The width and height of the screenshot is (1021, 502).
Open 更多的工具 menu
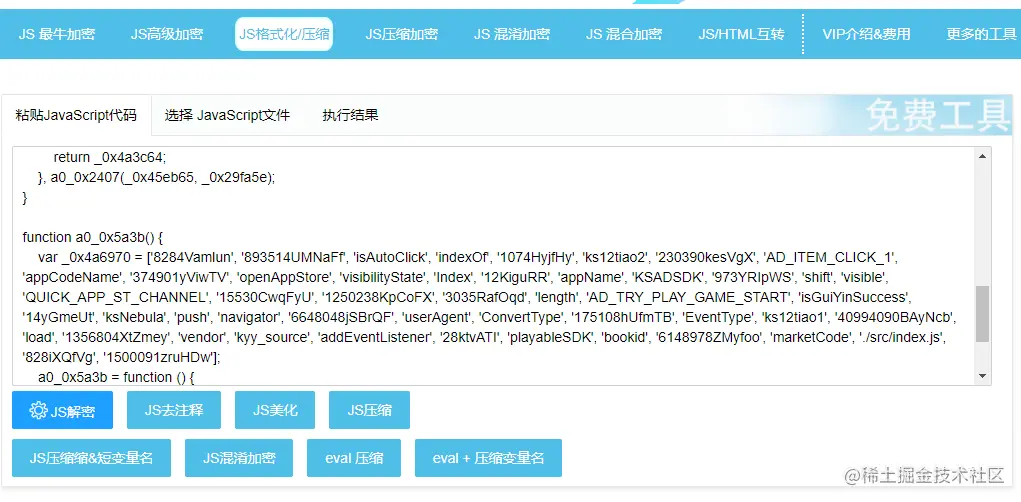click(981, 35)
